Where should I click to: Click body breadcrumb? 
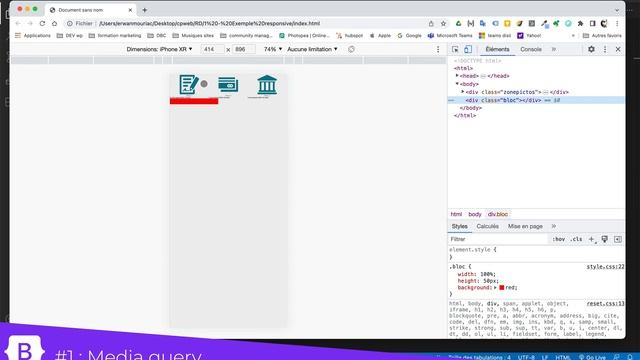(474, 214)
